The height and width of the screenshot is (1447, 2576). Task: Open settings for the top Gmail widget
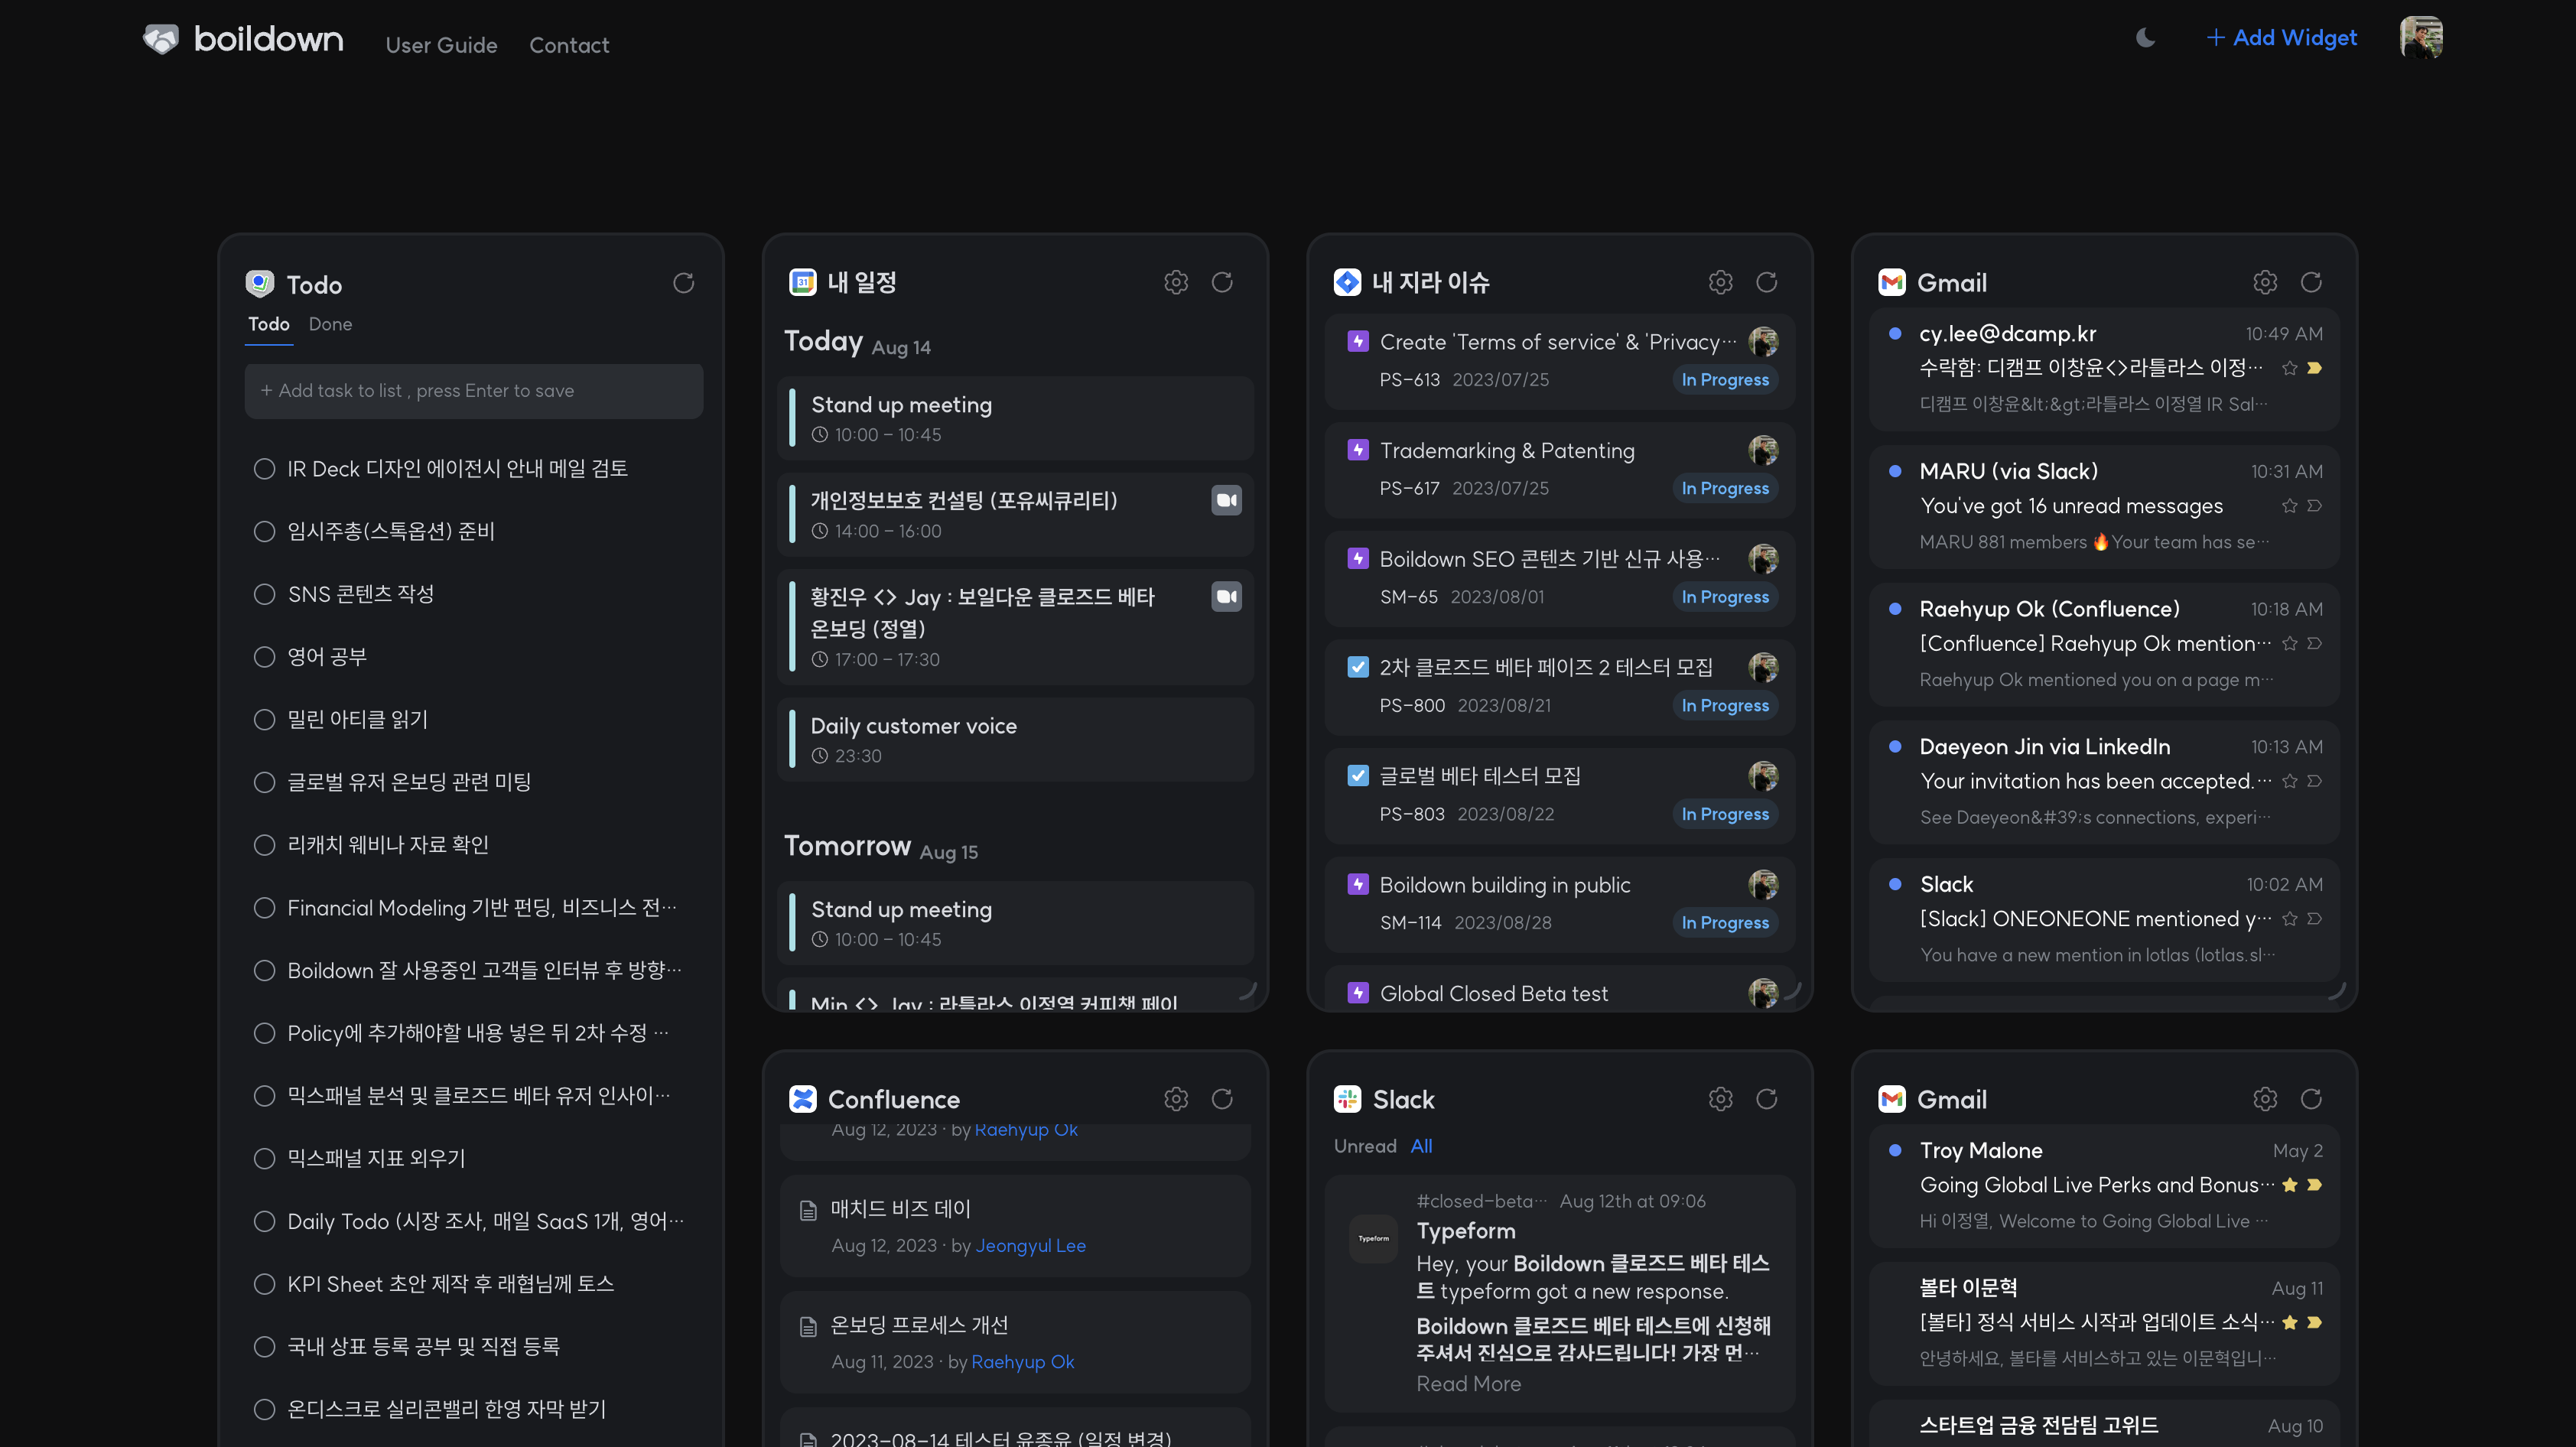click(2265, 282)
